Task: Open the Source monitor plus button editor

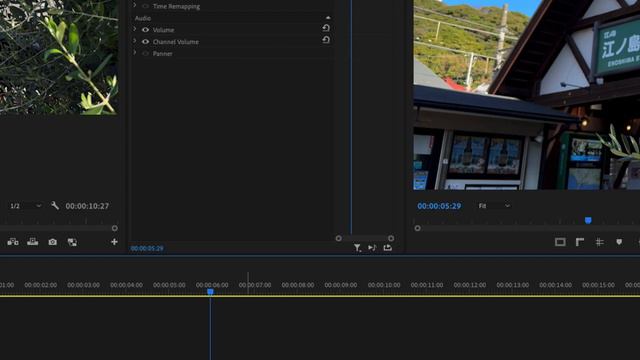Action: [x=114, y=242]
